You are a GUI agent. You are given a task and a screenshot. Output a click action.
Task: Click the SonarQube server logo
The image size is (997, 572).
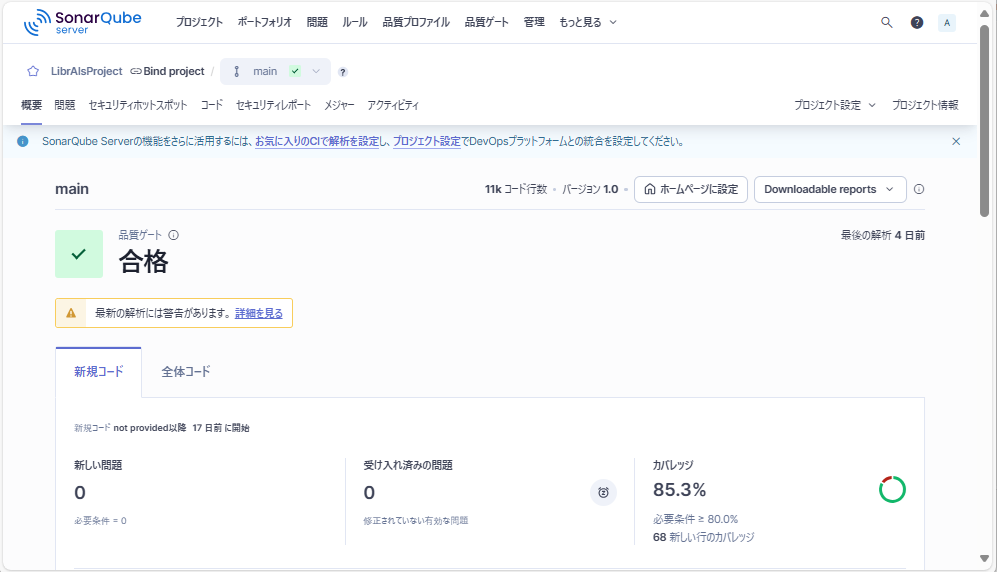tap(82, 22)
